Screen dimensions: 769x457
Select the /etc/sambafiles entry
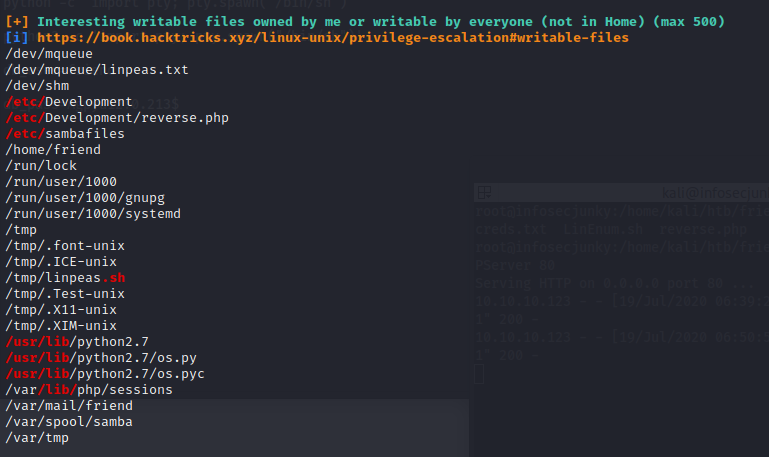tap(65, 133)
